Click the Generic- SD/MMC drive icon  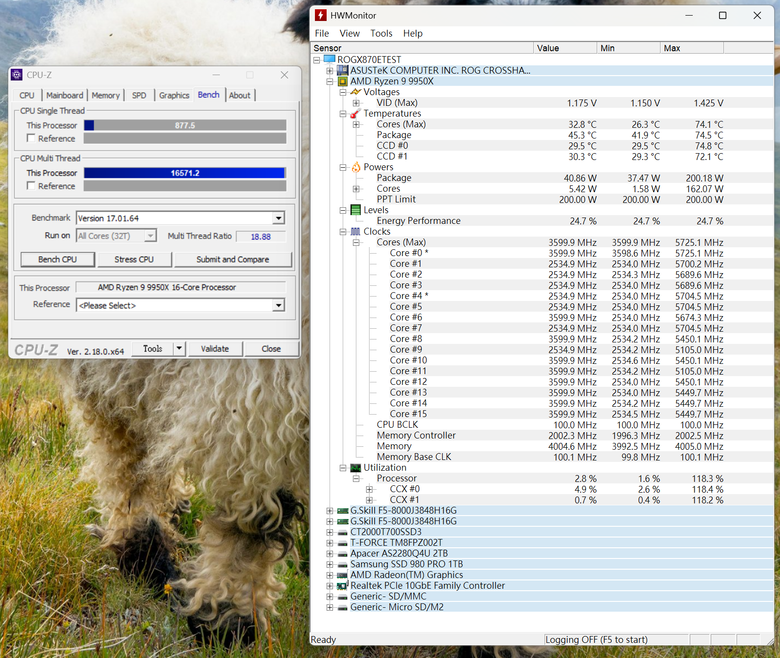[342, 596]
